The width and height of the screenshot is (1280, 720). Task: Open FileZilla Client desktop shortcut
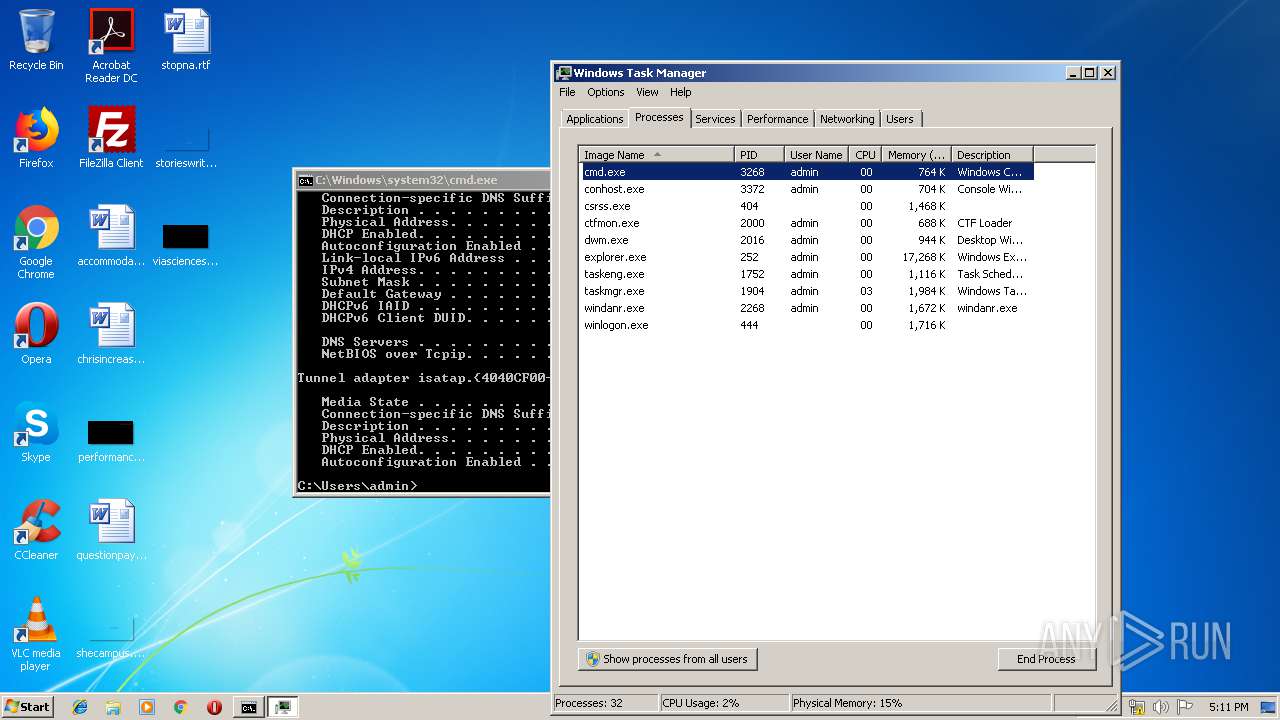[111, 138]
